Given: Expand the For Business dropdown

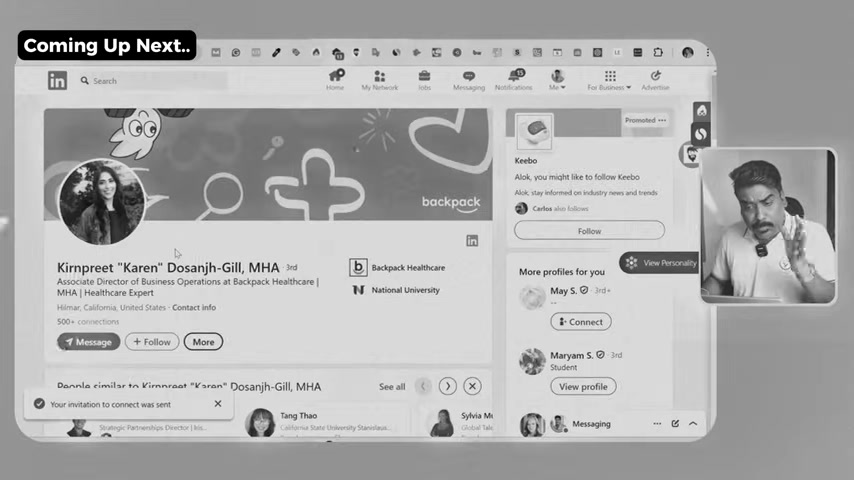Looking at the screenshot, I should point(609,80).
